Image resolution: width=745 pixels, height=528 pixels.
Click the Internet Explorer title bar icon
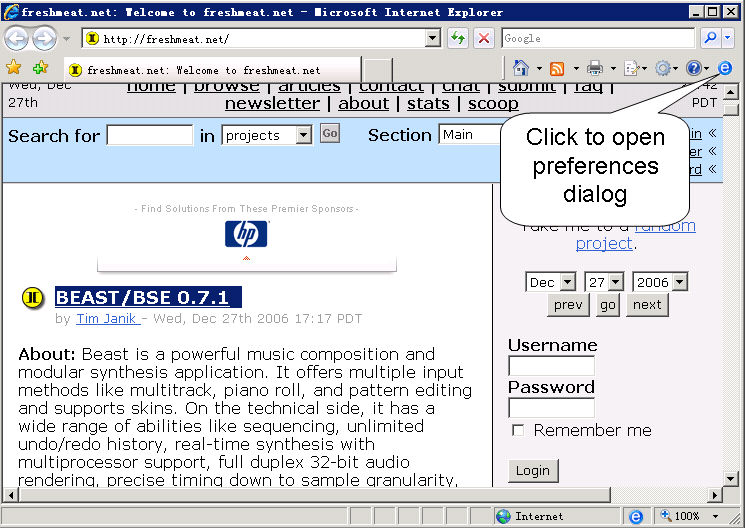click(11, 11)
